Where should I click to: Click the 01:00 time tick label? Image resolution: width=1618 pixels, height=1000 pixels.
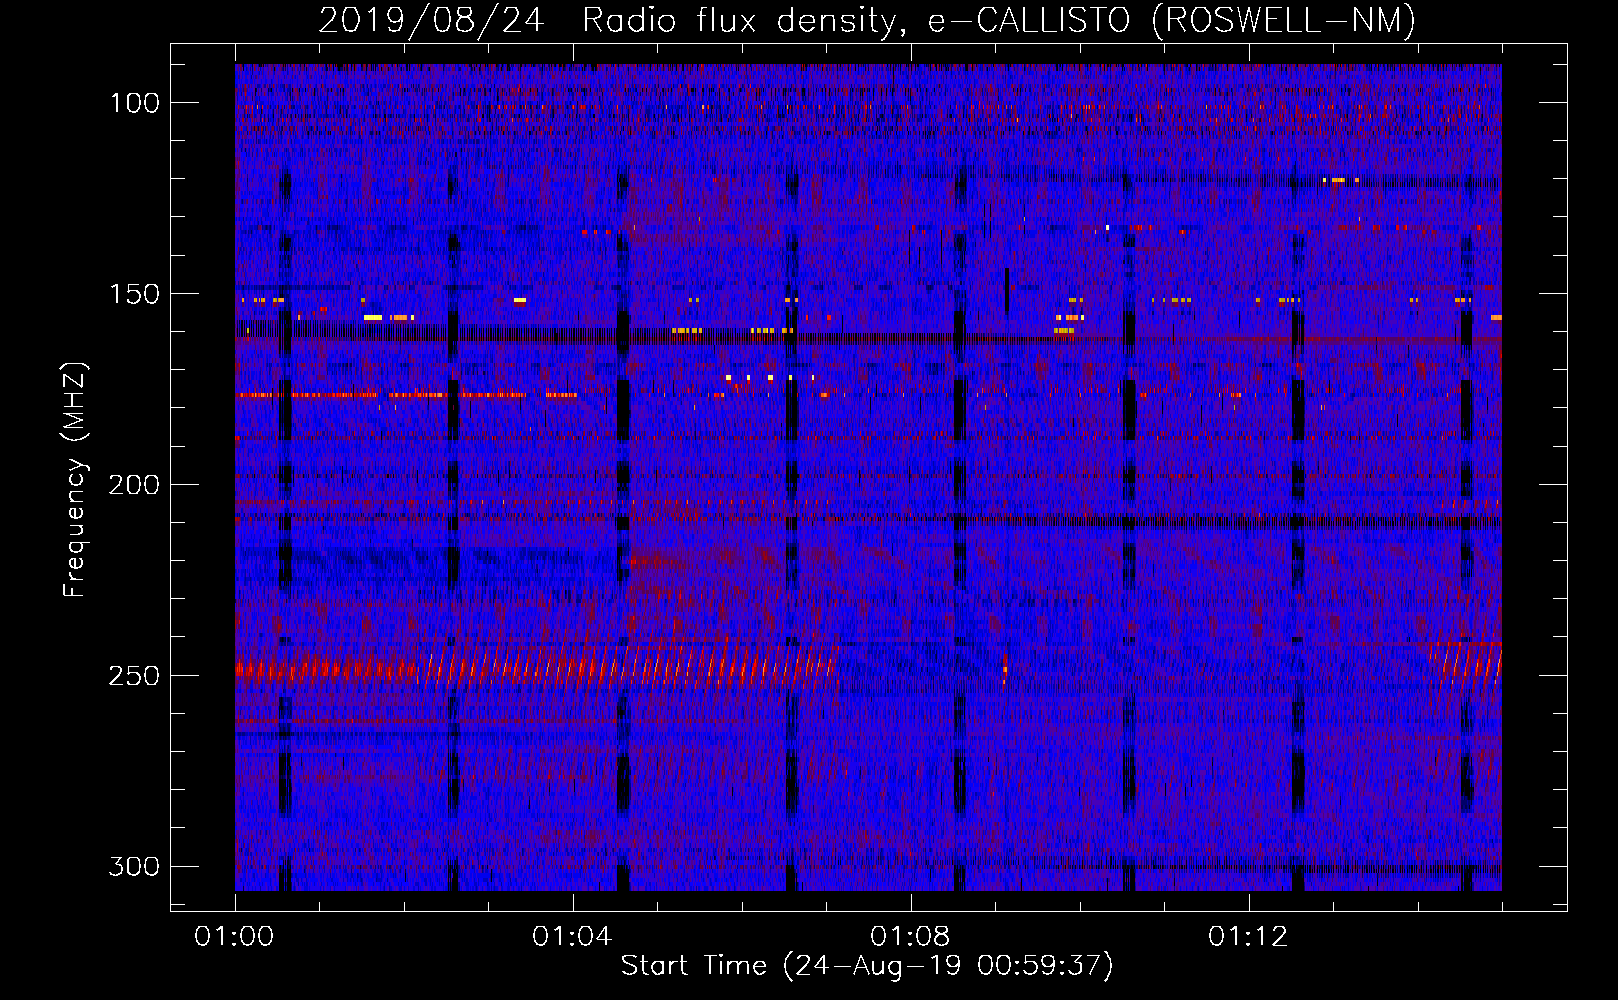tap(235, 937)
